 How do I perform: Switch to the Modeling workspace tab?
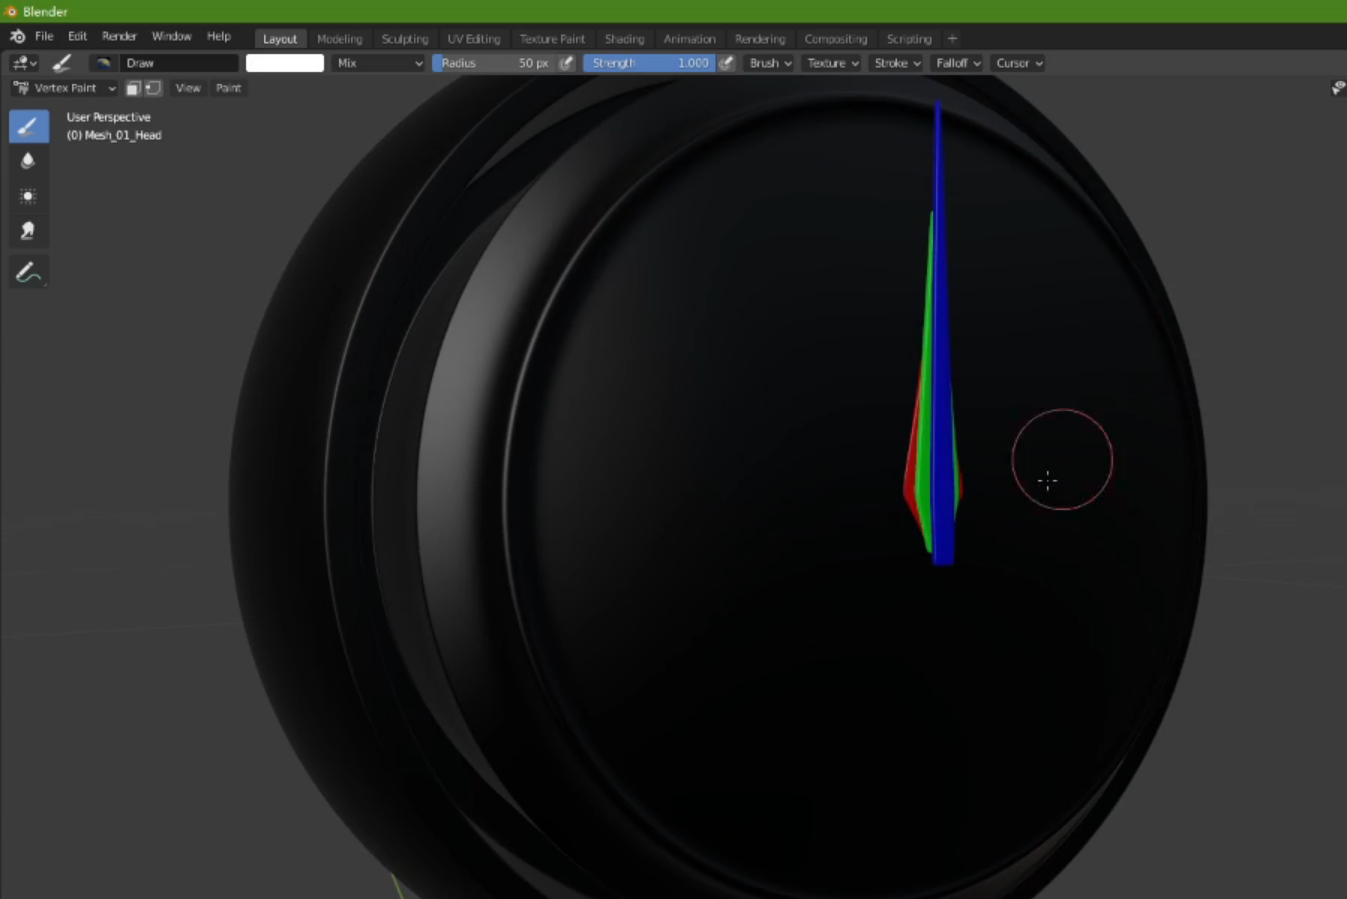[339, 39]
